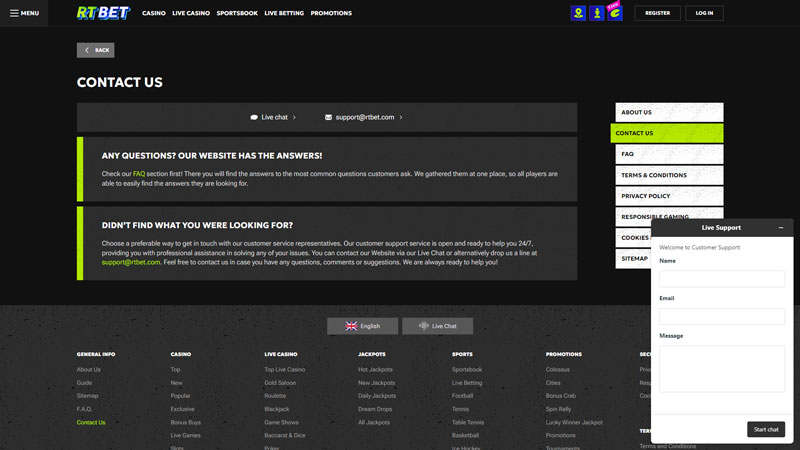
Task: Open the FAQ link in the answers paragraph
Action: [139, 174]
